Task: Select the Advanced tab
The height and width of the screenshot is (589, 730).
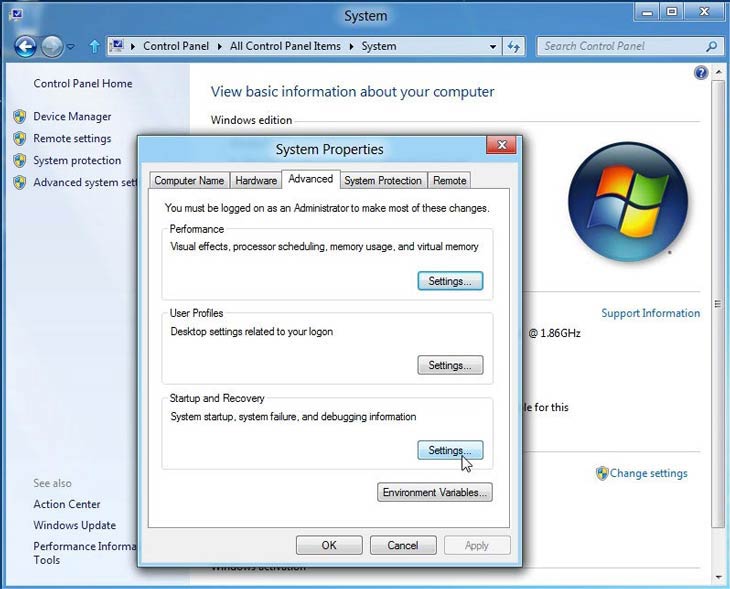Action: coord(311,179)
